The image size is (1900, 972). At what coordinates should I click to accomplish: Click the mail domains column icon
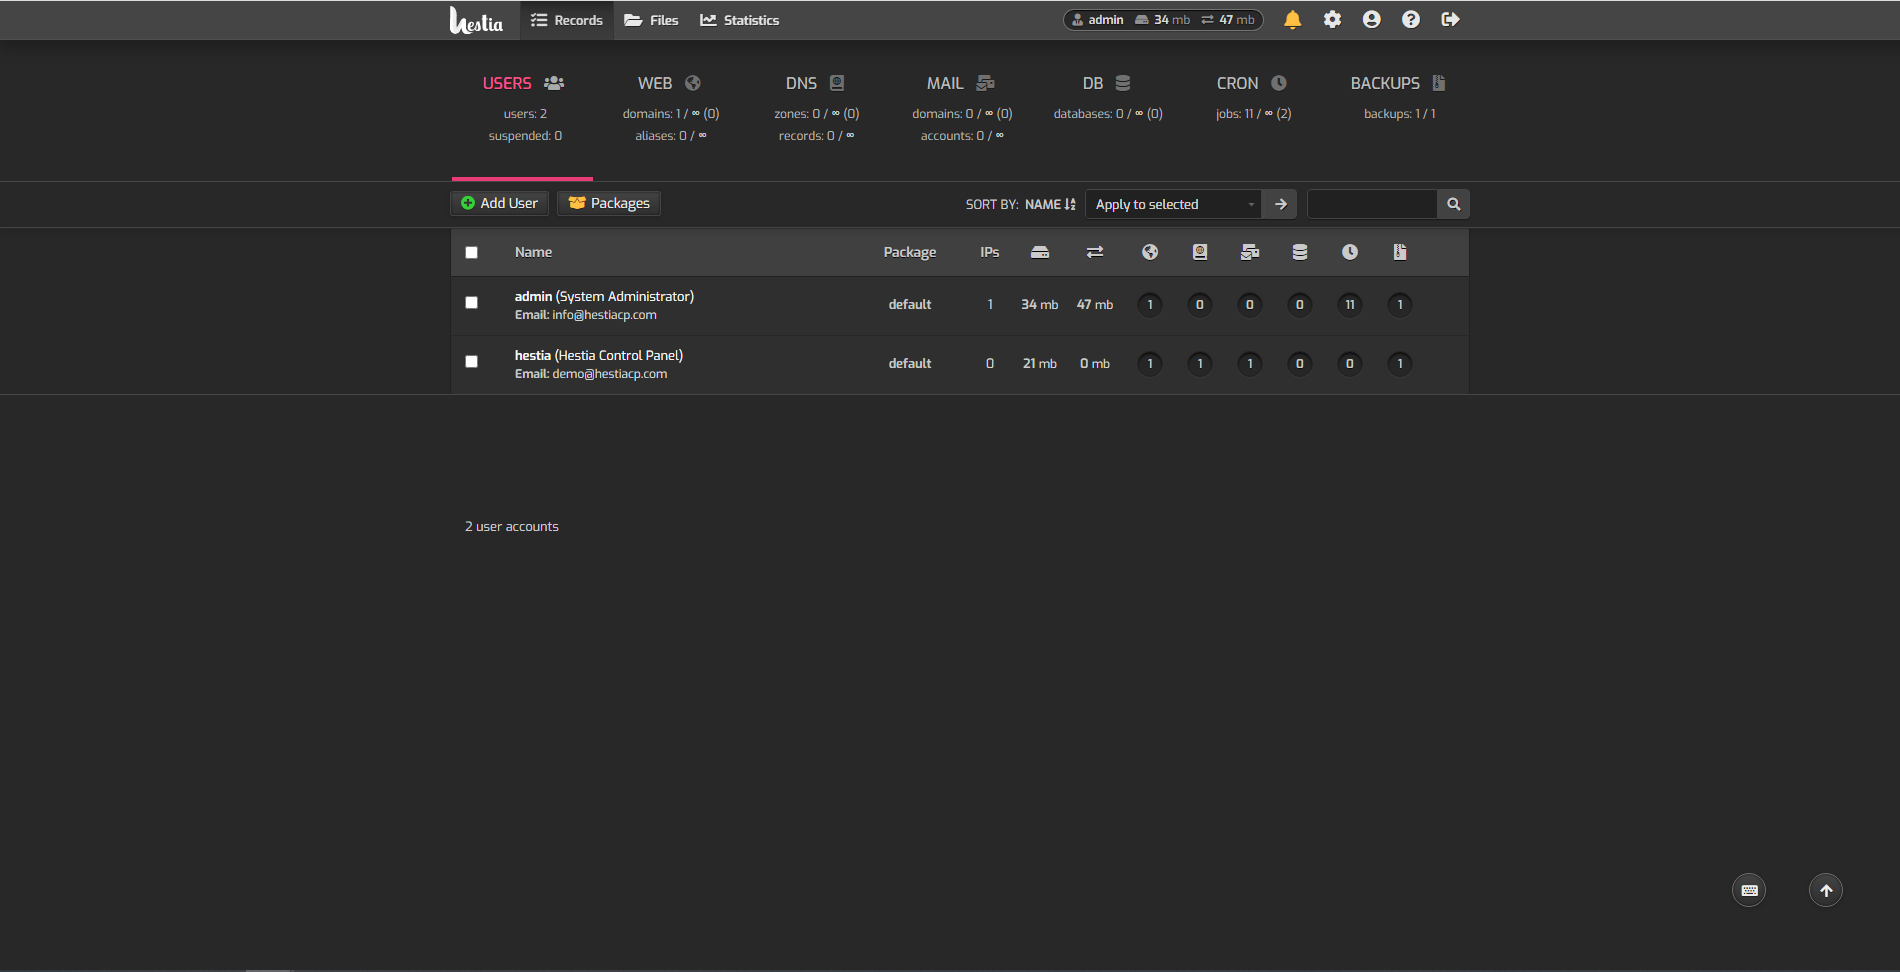pos(1250,252)
